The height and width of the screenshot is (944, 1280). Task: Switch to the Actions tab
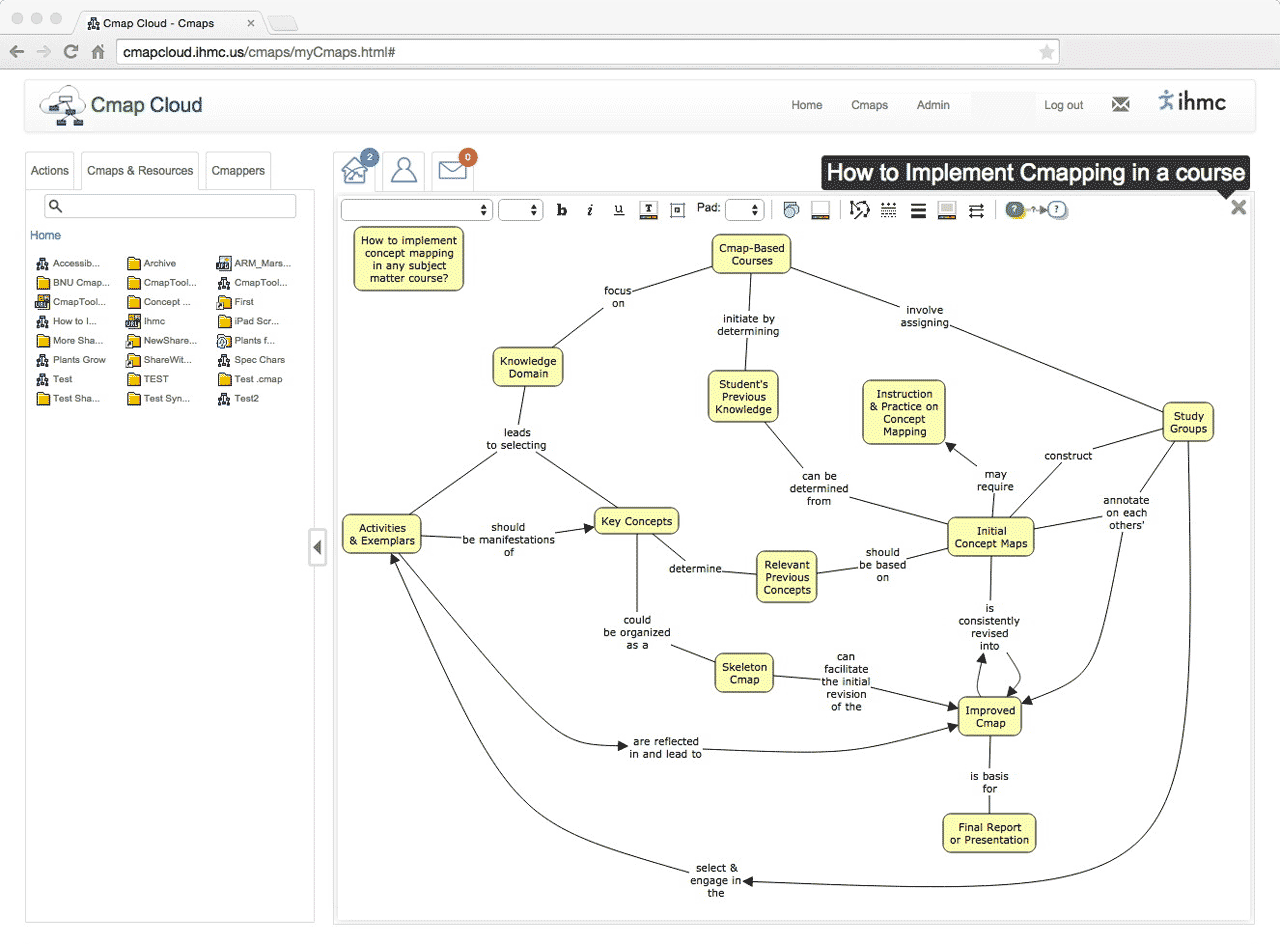(49, 170)
